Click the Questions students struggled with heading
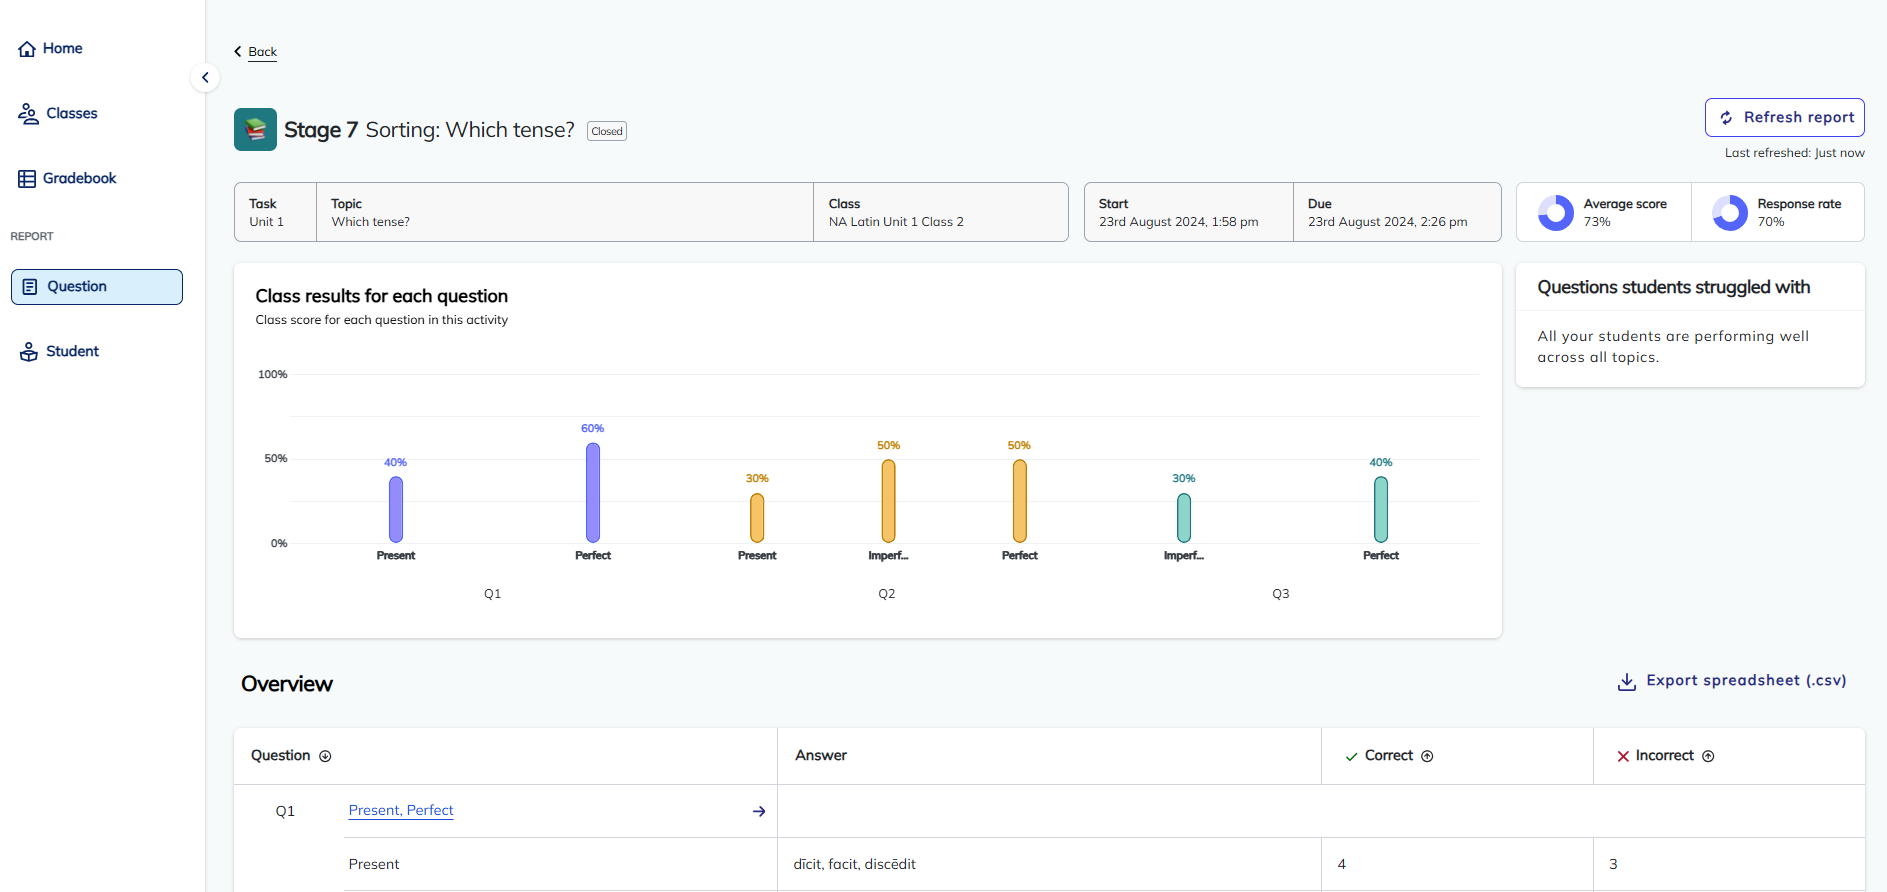 (1674, 287)
